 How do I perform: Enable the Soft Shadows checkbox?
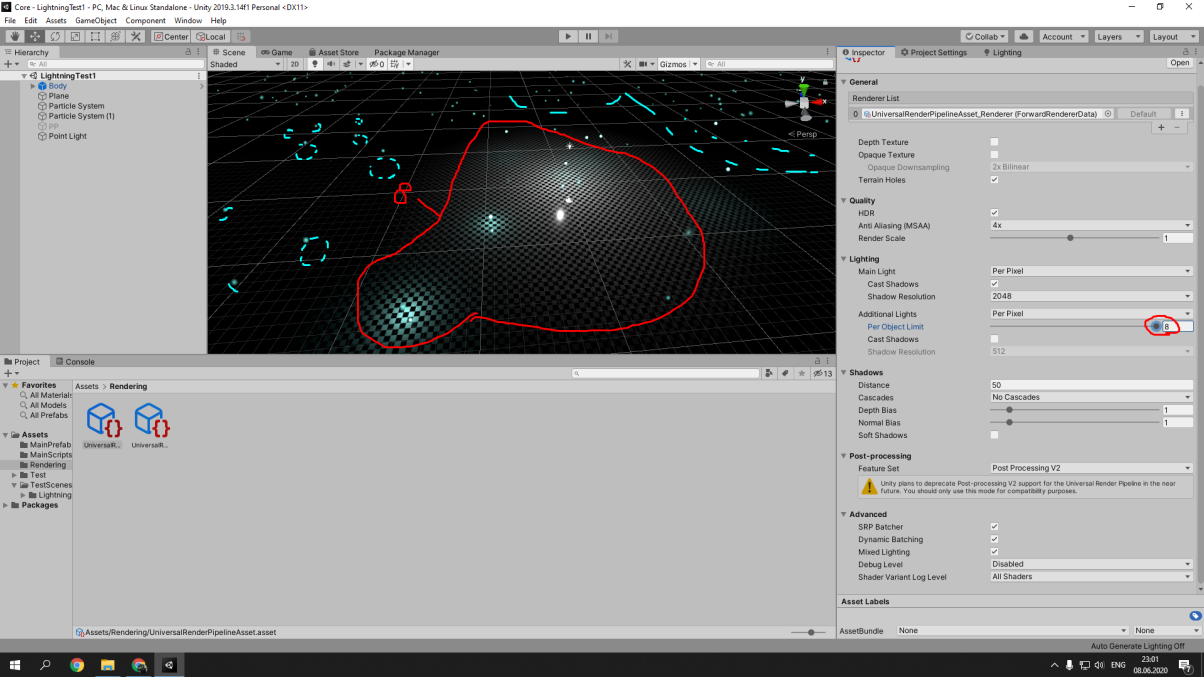[x=994, y=435]
